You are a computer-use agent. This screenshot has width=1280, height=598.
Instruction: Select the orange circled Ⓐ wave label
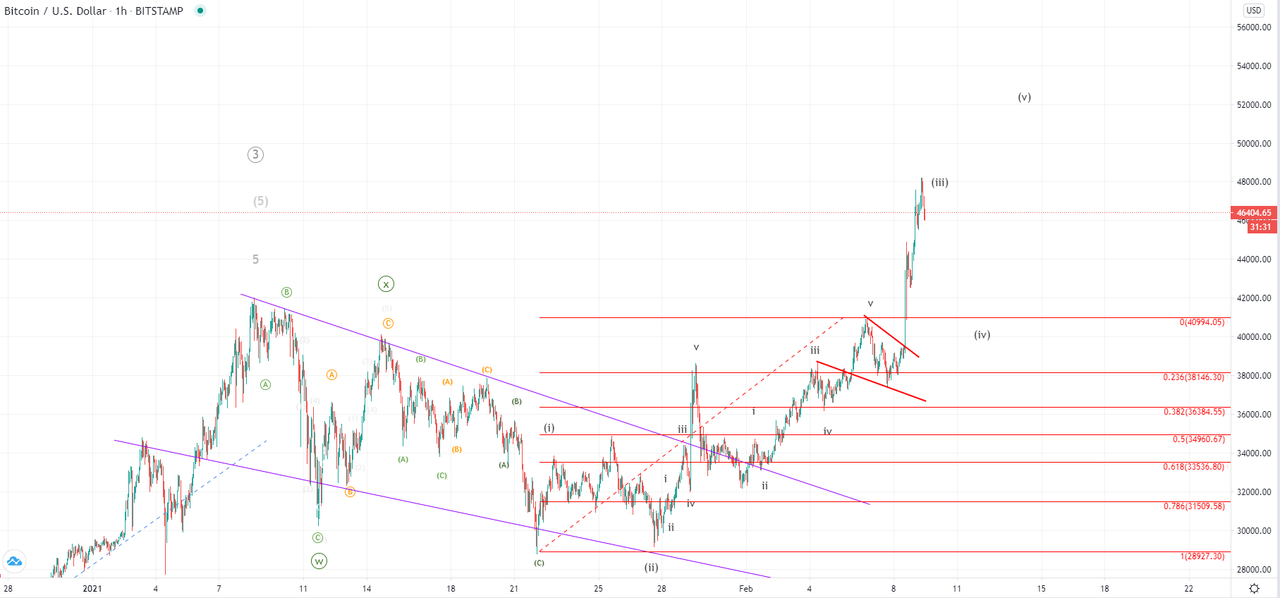click(330, 375)
